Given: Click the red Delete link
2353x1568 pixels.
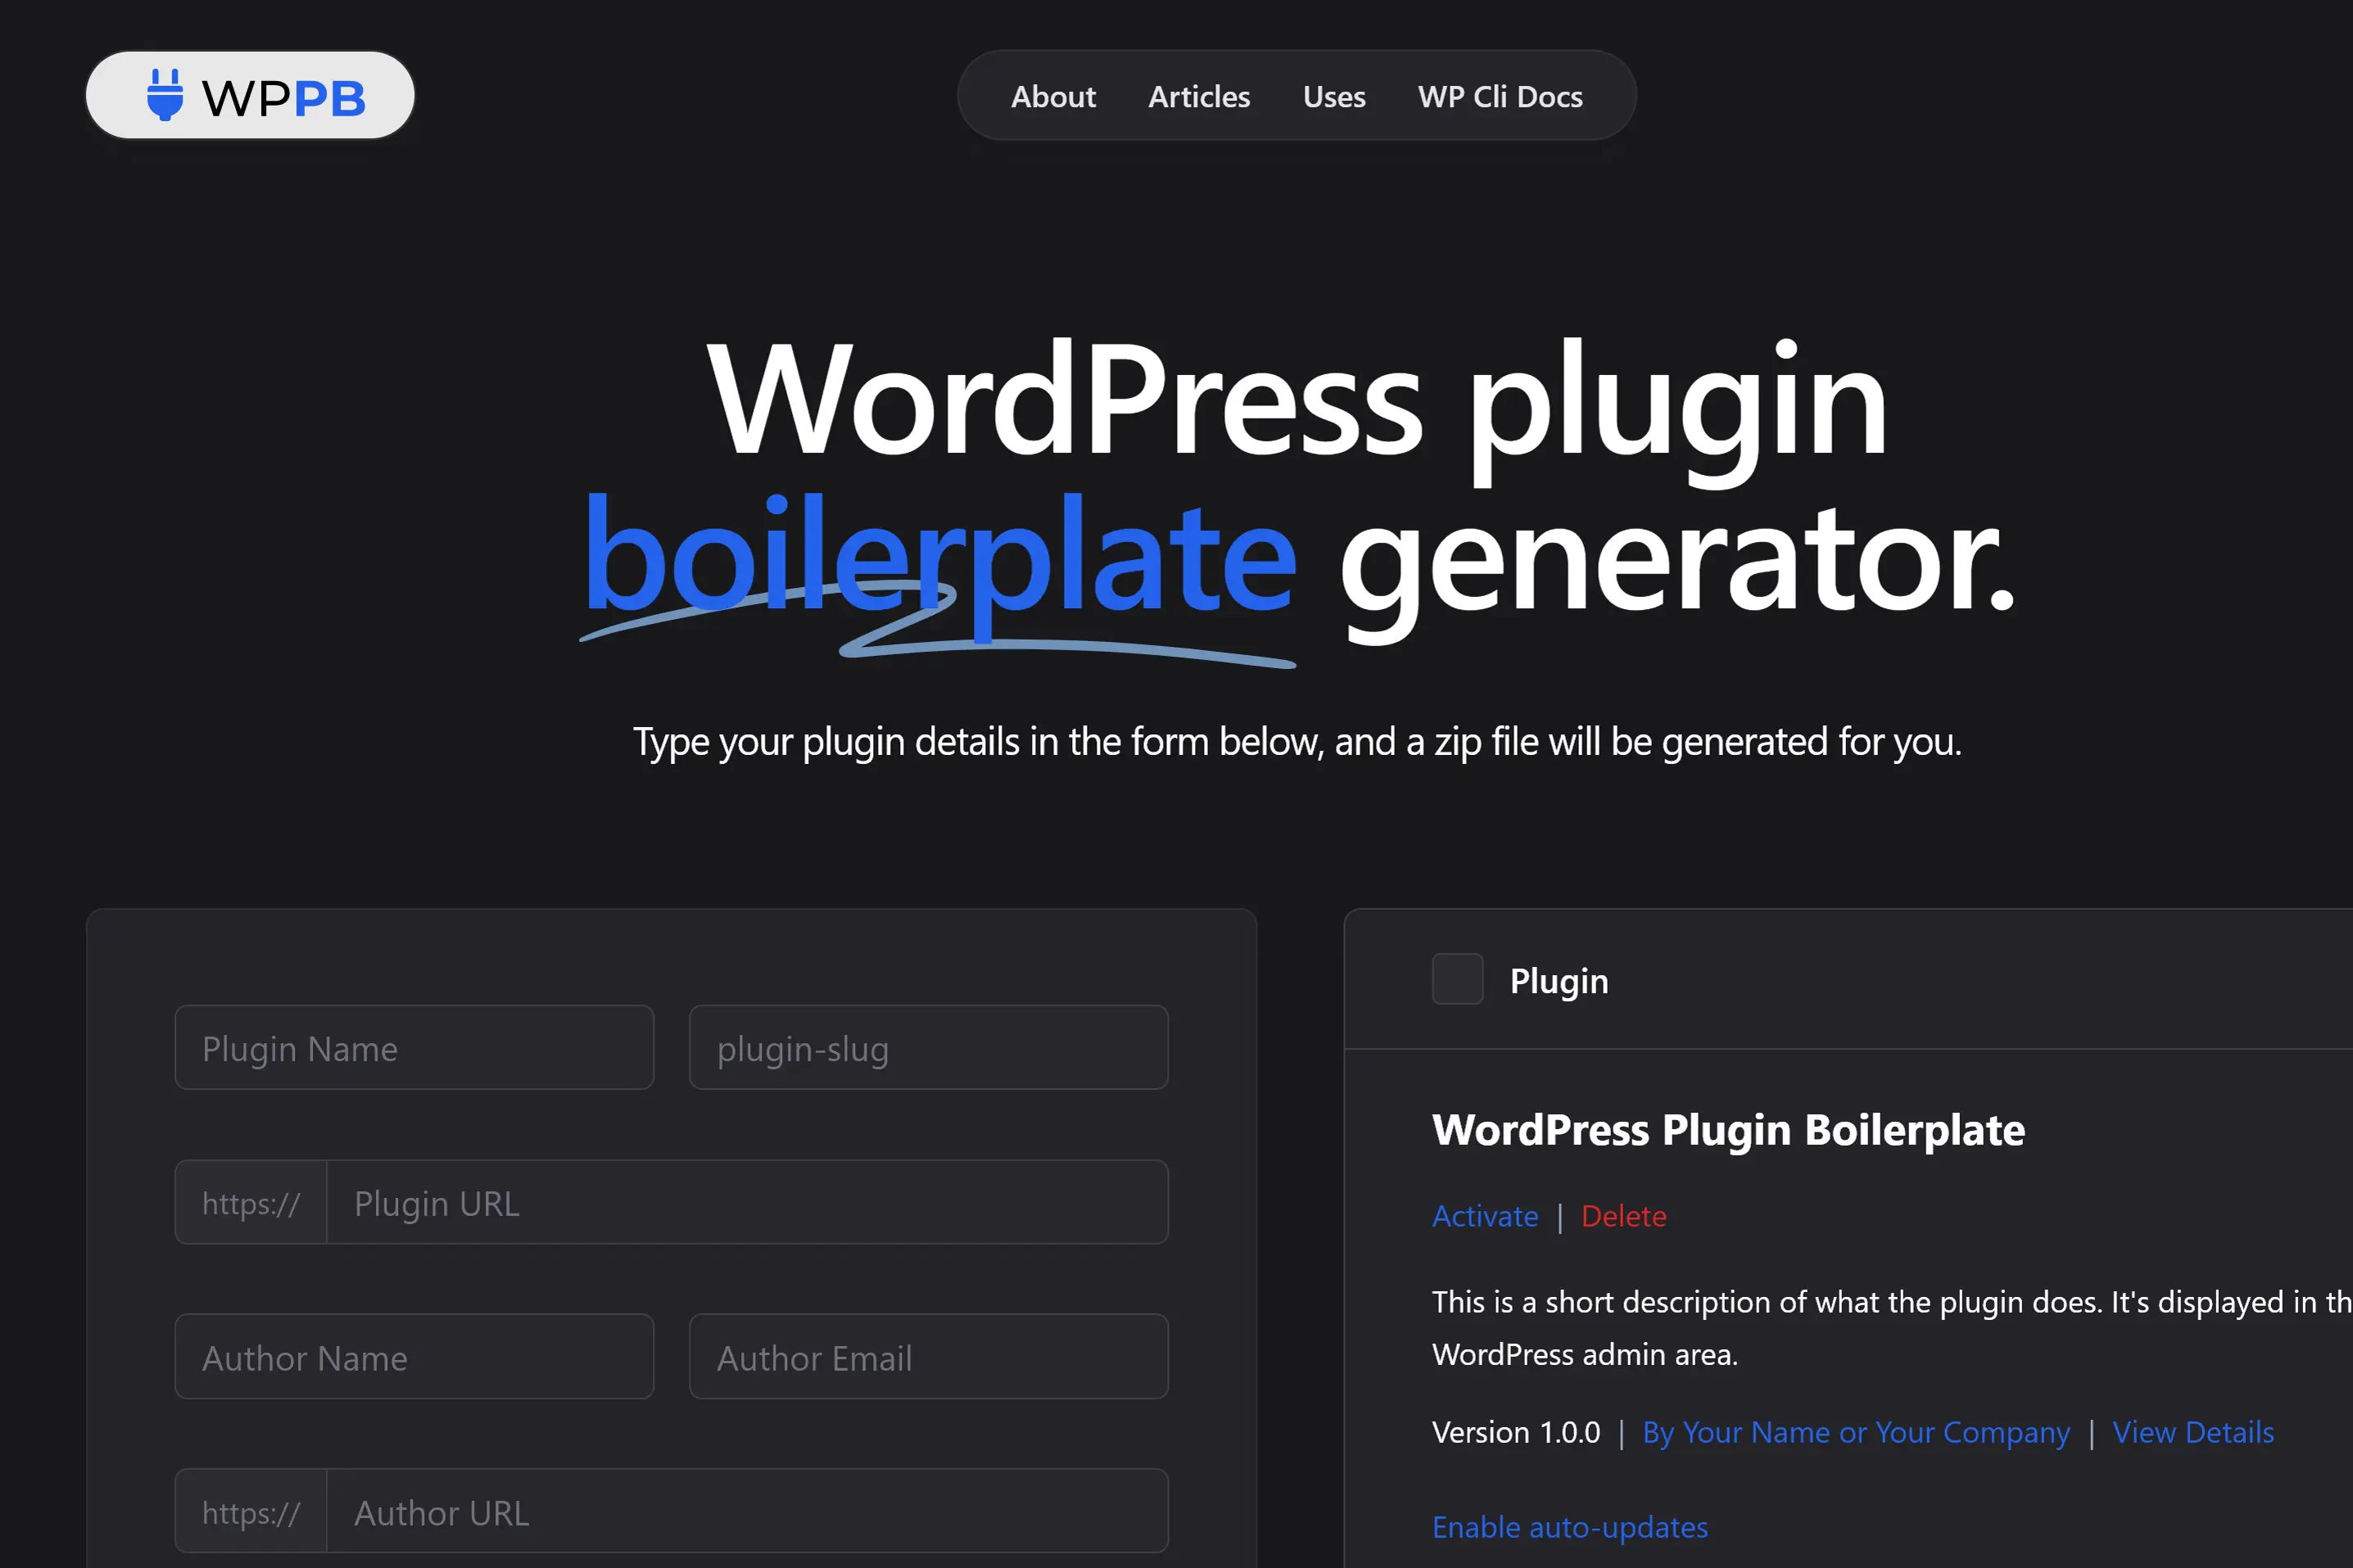Looking at the screenshot, I should point(1623,1216).
